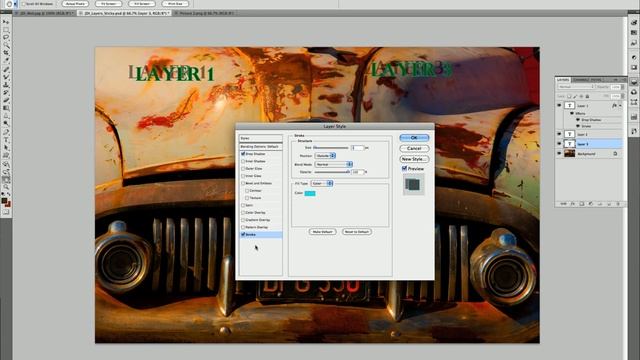This screenshot has height=360, width=640.
Task: Open the Blend Mode dropdown in Stroke settings
Action: point(333,164)
